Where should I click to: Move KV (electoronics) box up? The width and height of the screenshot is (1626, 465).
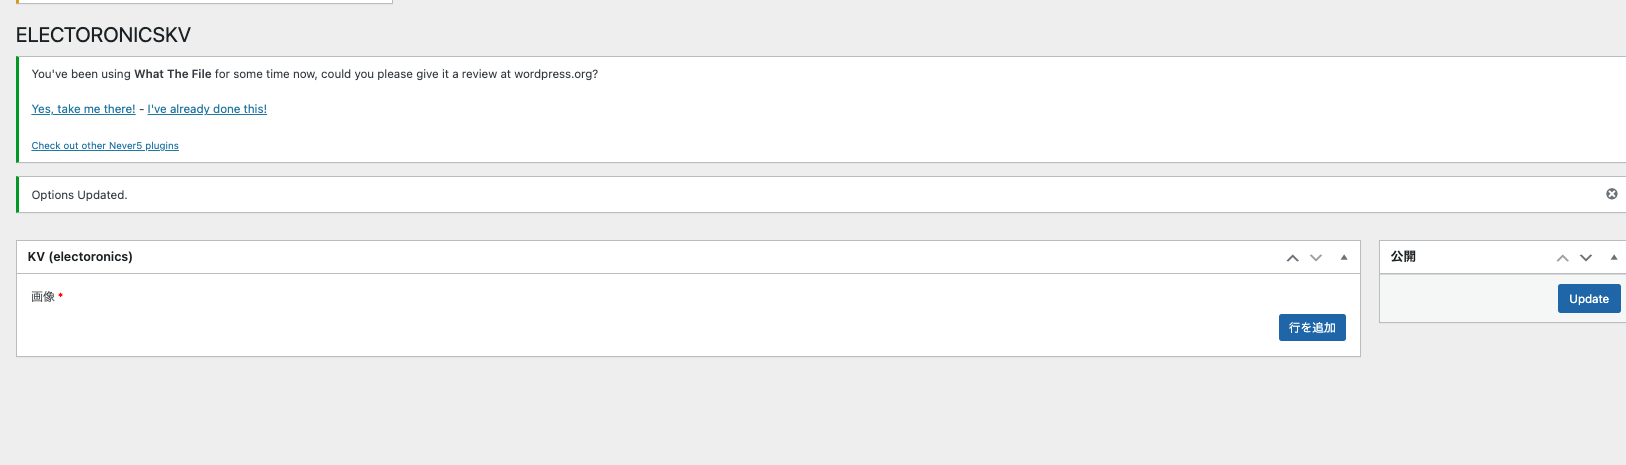click(1292, 258)
